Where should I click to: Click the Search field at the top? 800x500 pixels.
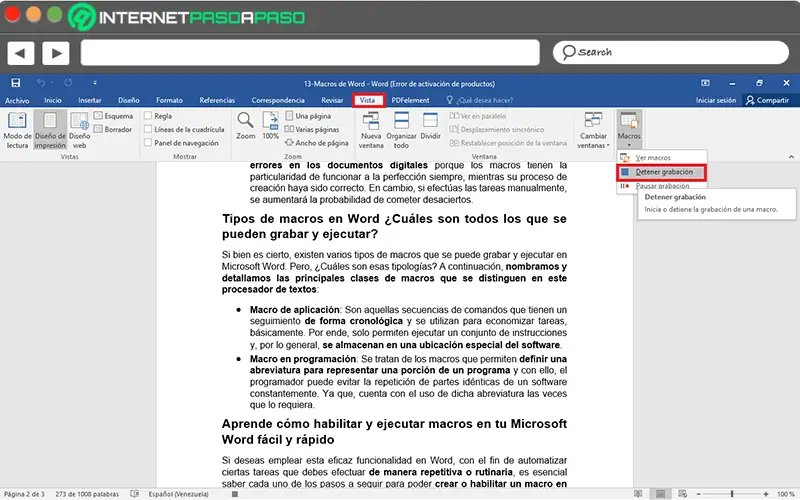point(671,53)
